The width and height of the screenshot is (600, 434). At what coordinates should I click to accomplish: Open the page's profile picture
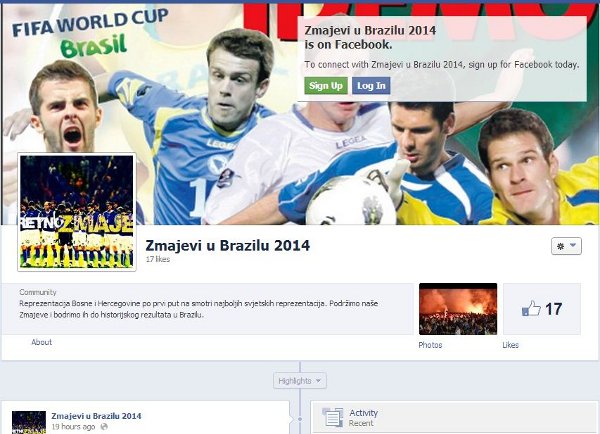coord(77,212)
